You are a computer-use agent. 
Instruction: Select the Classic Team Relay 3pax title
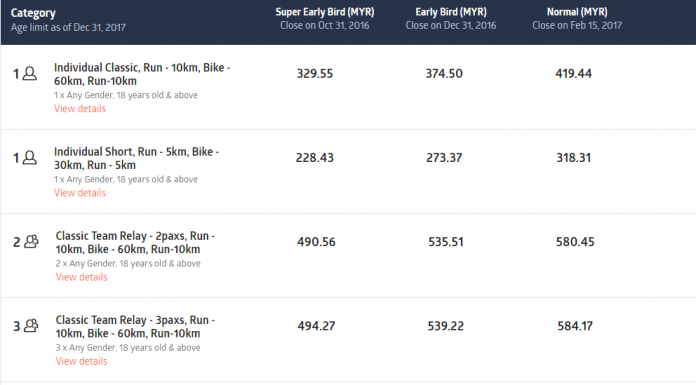click(x=135, y=326)
